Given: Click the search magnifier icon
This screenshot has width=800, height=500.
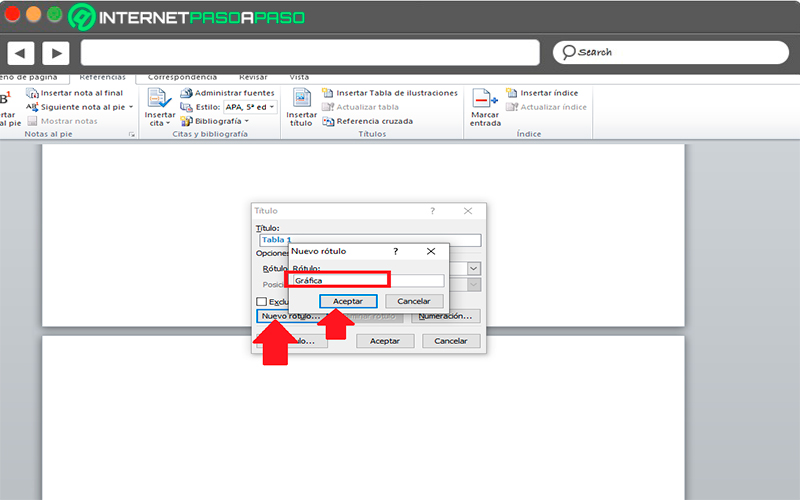Looking at the screenshot, I should (x=568, y=53).
